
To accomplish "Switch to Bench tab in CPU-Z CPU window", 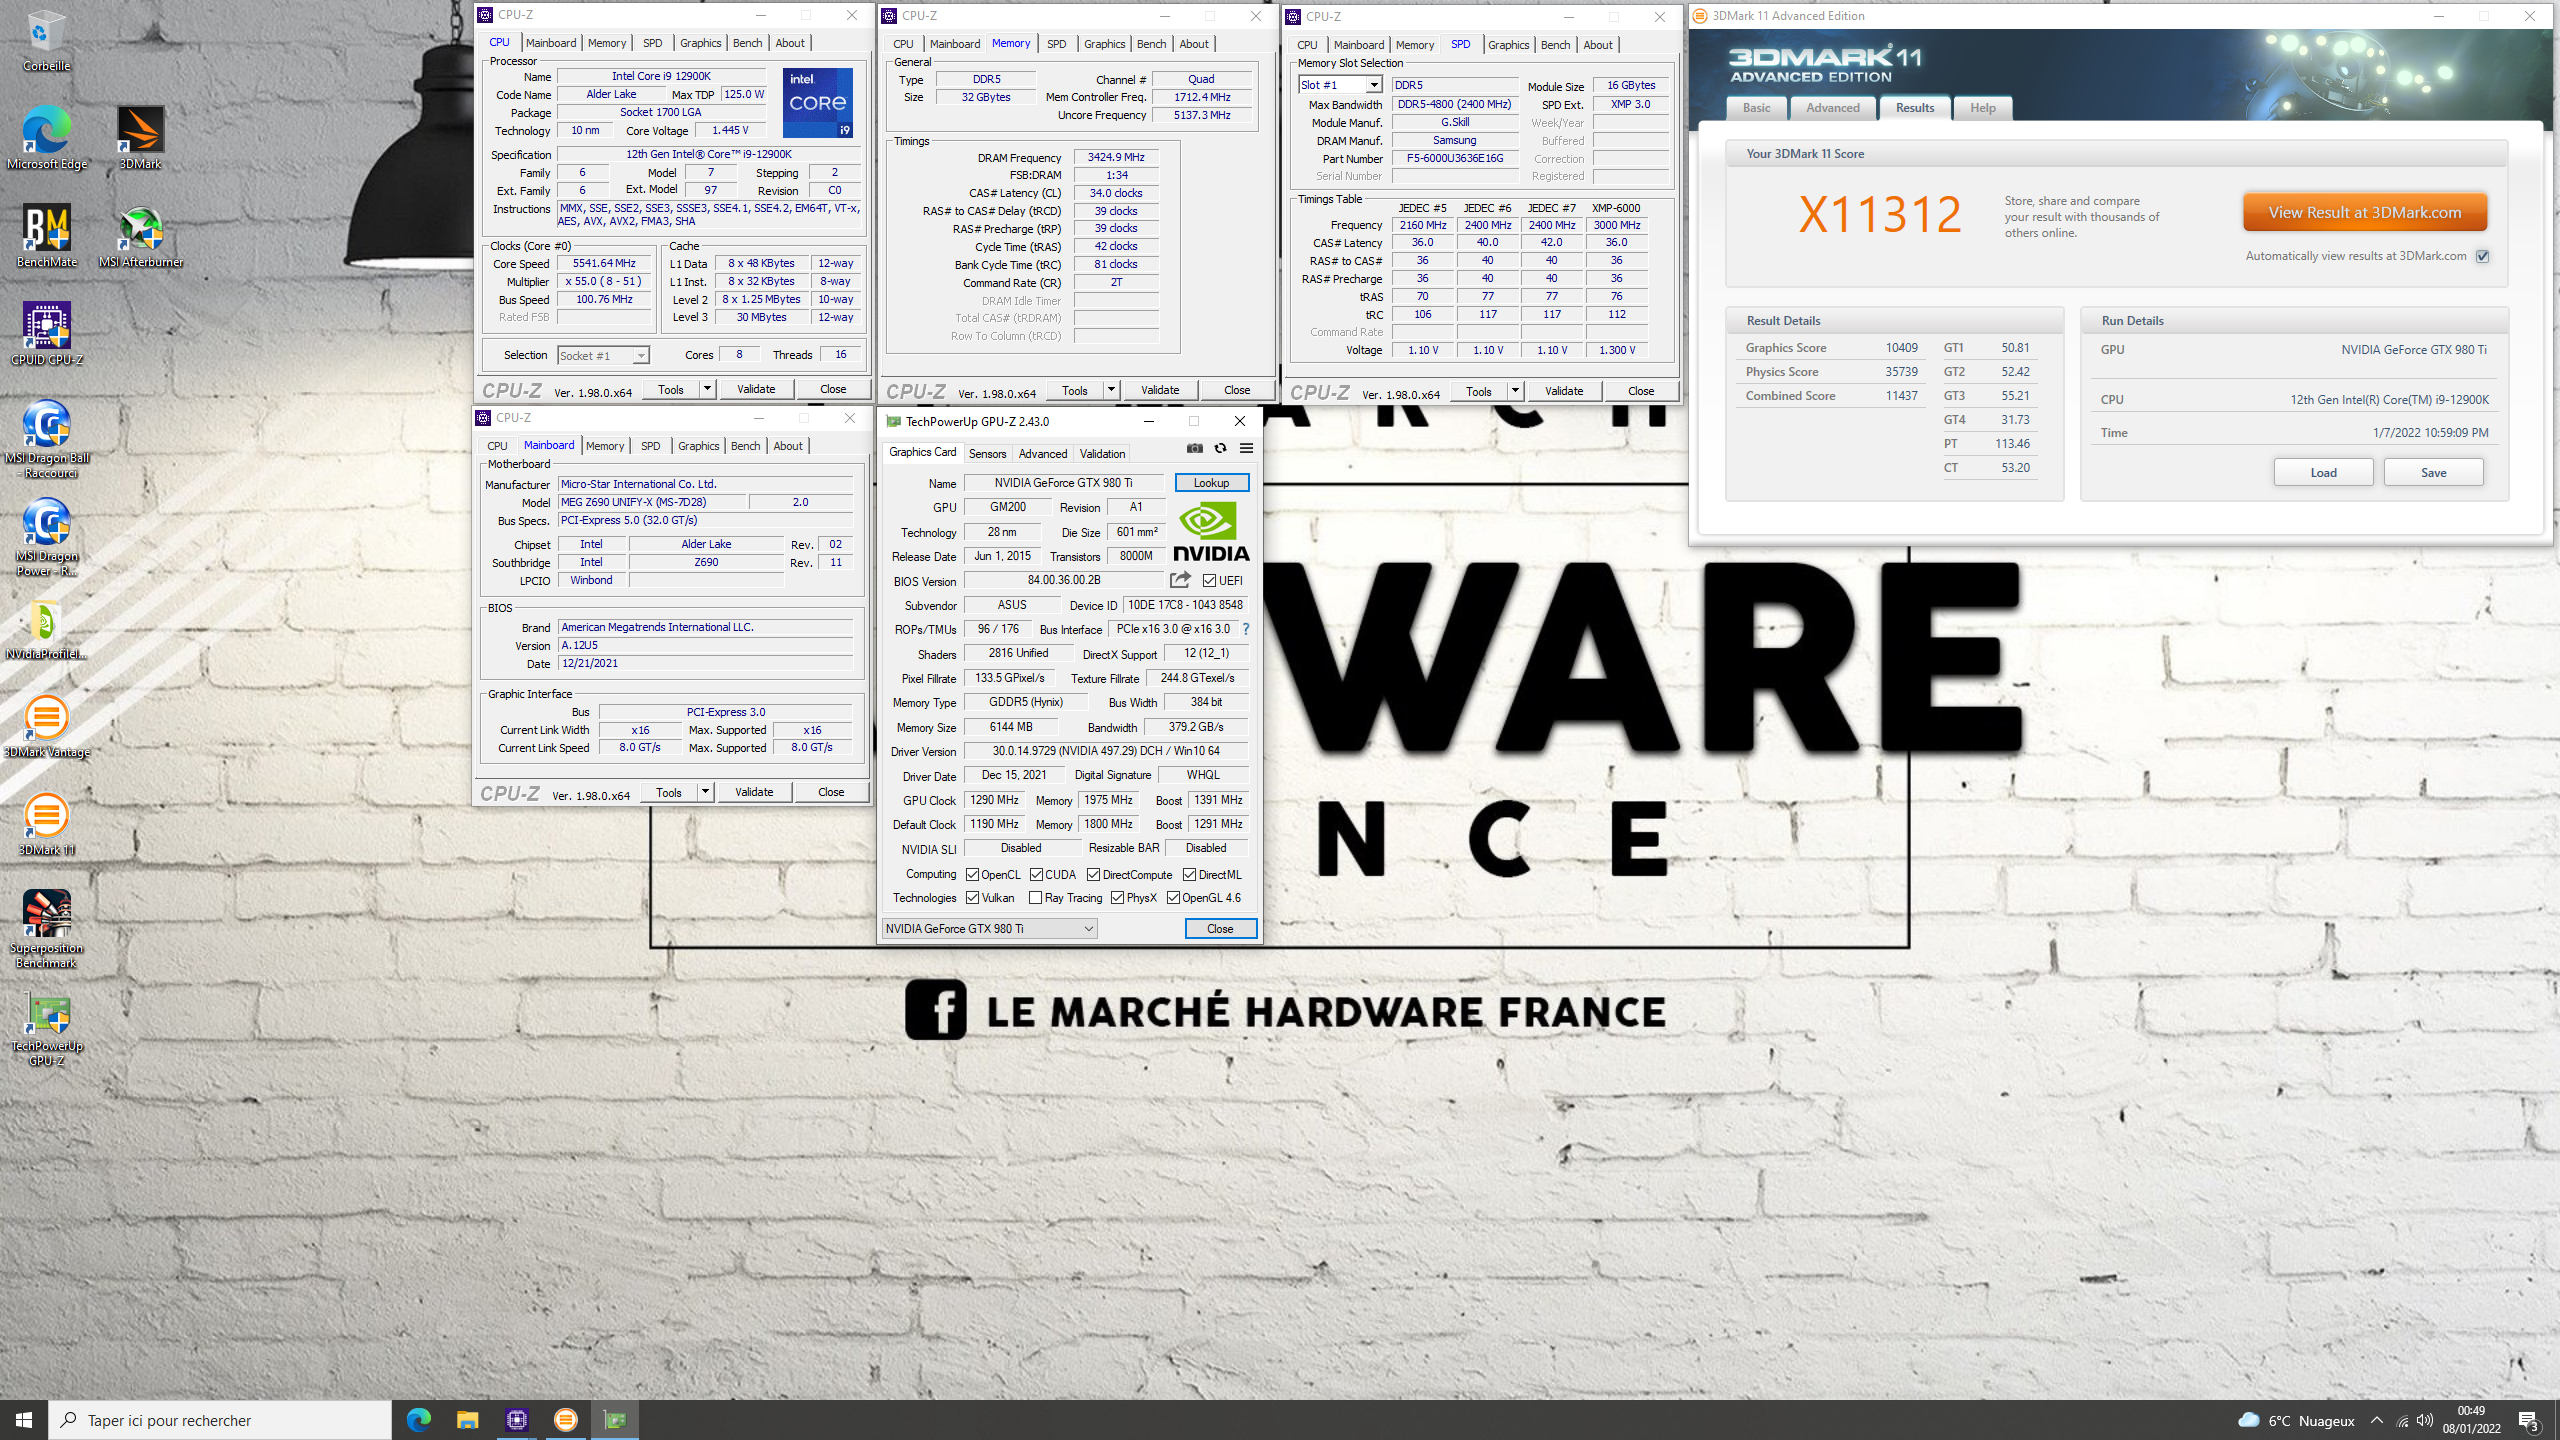I will 747,43.
